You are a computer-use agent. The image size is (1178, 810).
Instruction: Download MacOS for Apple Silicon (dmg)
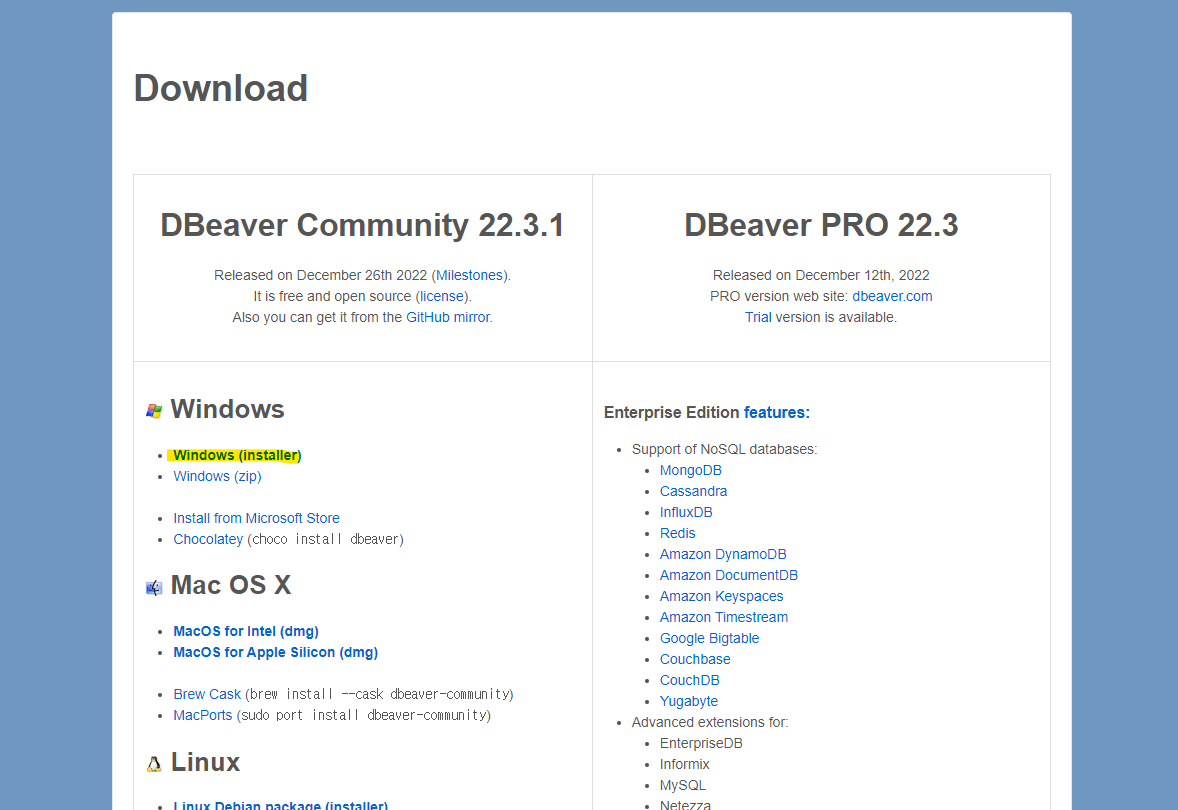click(276, 652)
